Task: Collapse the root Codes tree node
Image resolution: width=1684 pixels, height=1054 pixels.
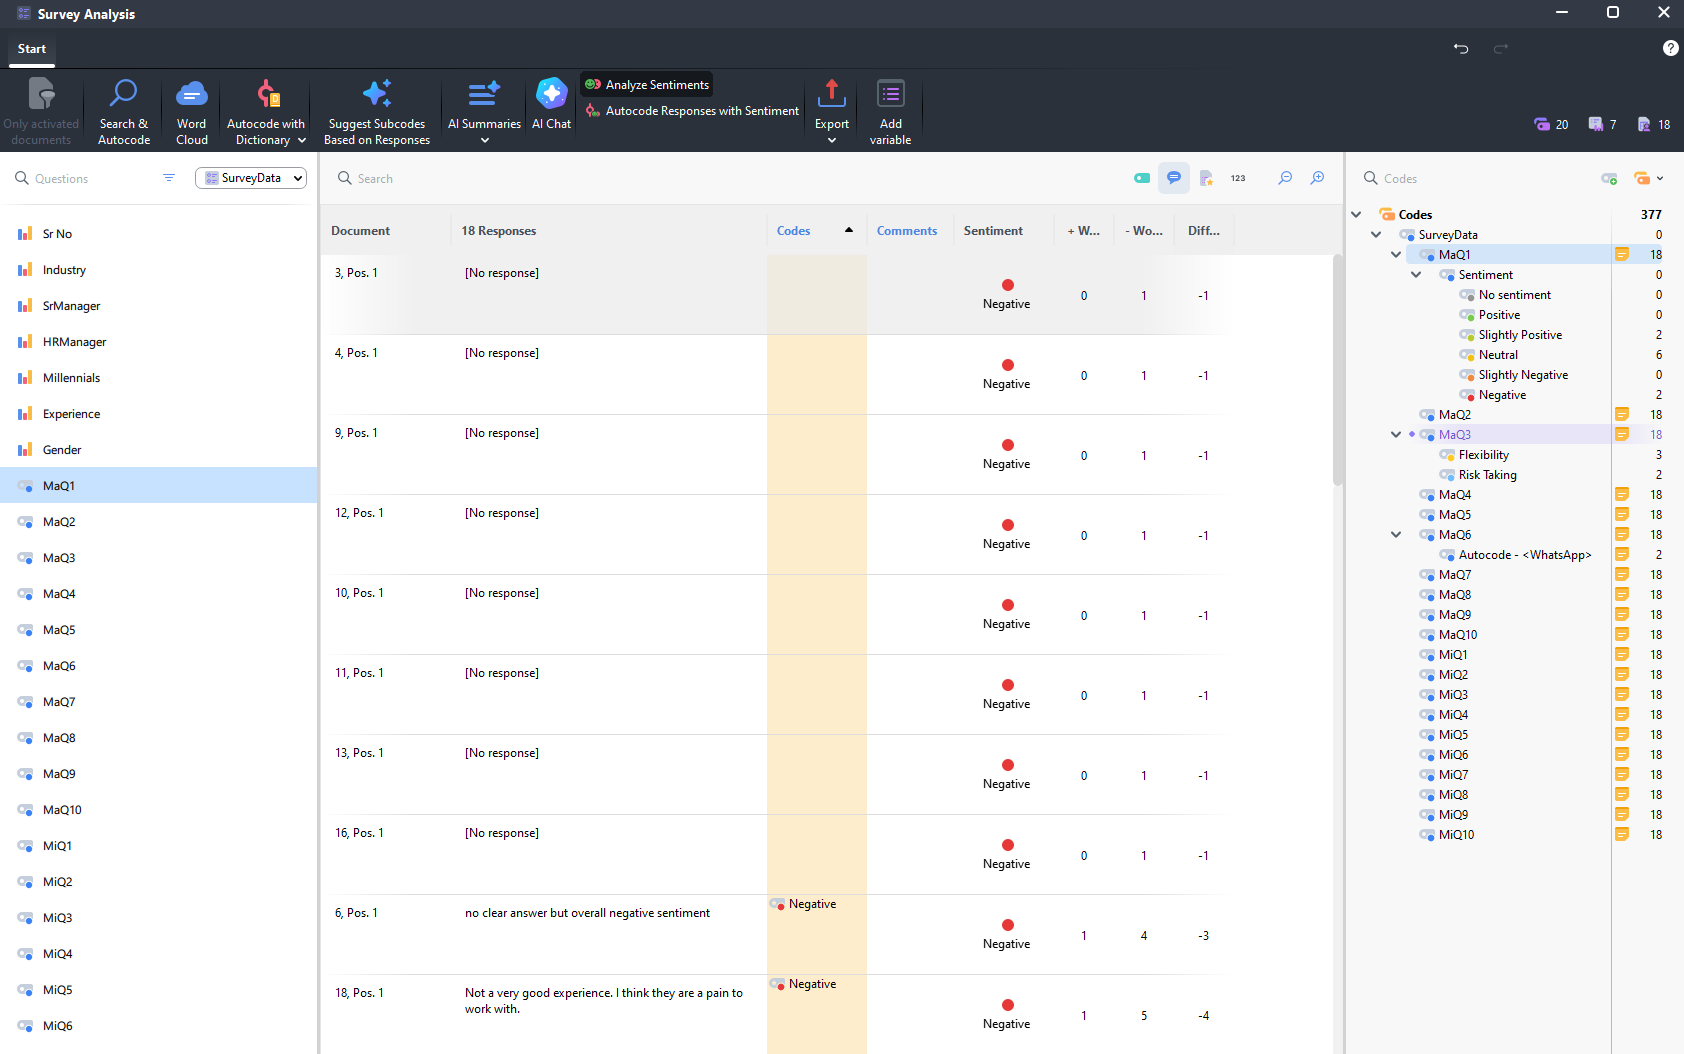Action: pos(1356,215)
